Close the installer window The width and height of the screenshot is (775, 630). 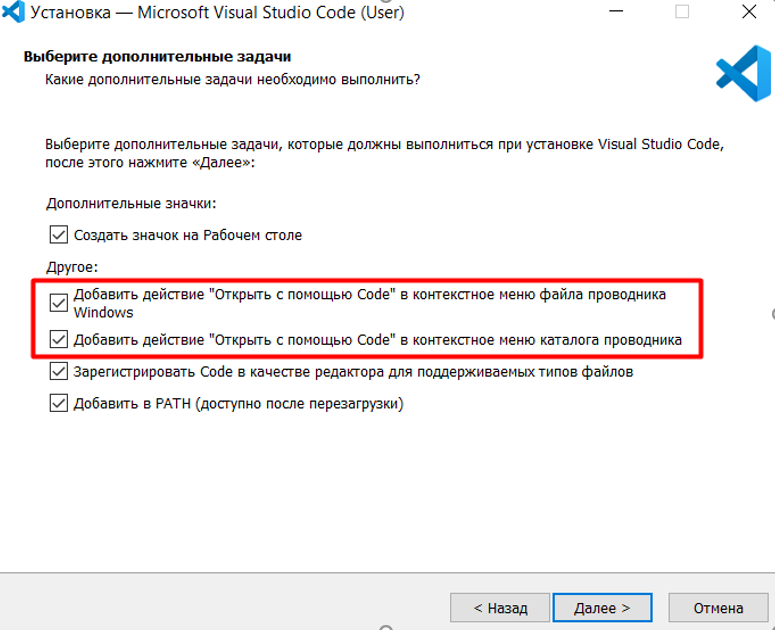click(x=749, y=11)
